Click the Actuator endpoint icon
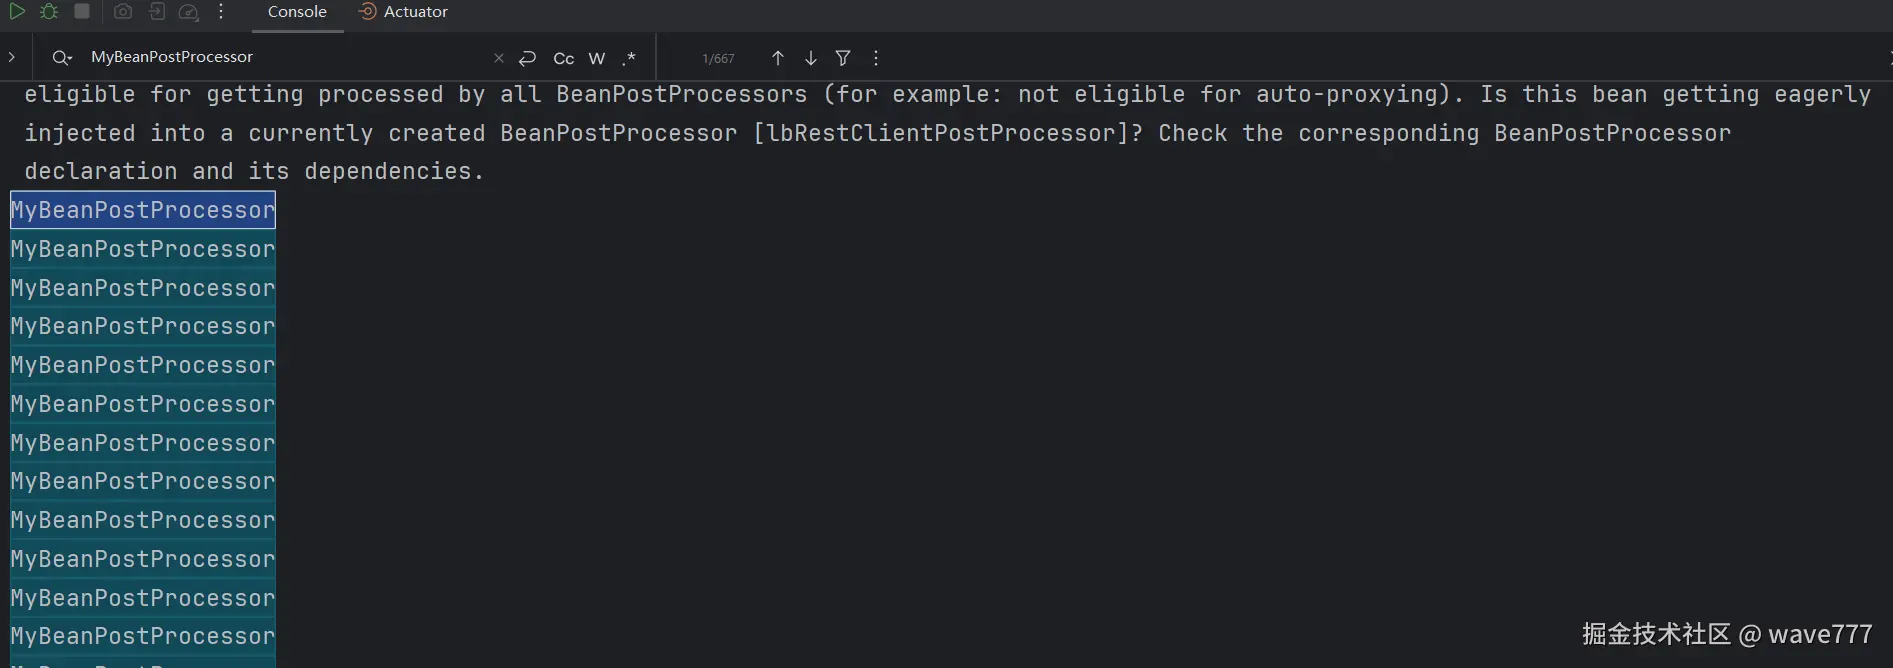Screen dimensions: 1893x668 tap(369, 12)
